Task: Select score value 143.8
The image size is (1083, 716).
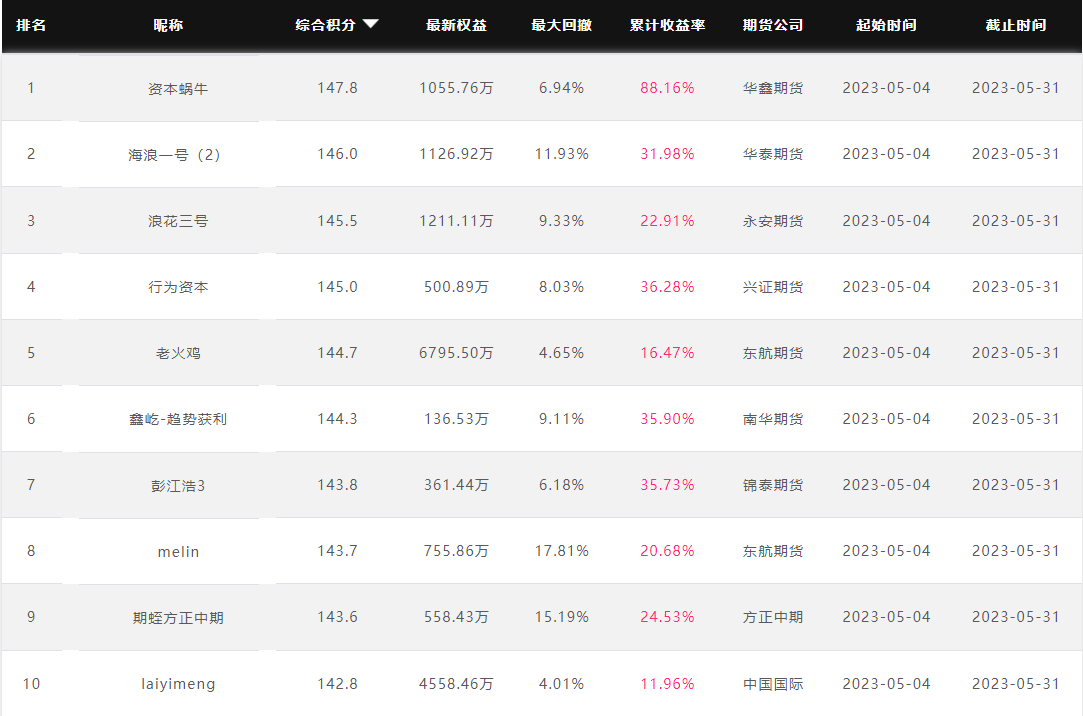Action: (337, 485)
